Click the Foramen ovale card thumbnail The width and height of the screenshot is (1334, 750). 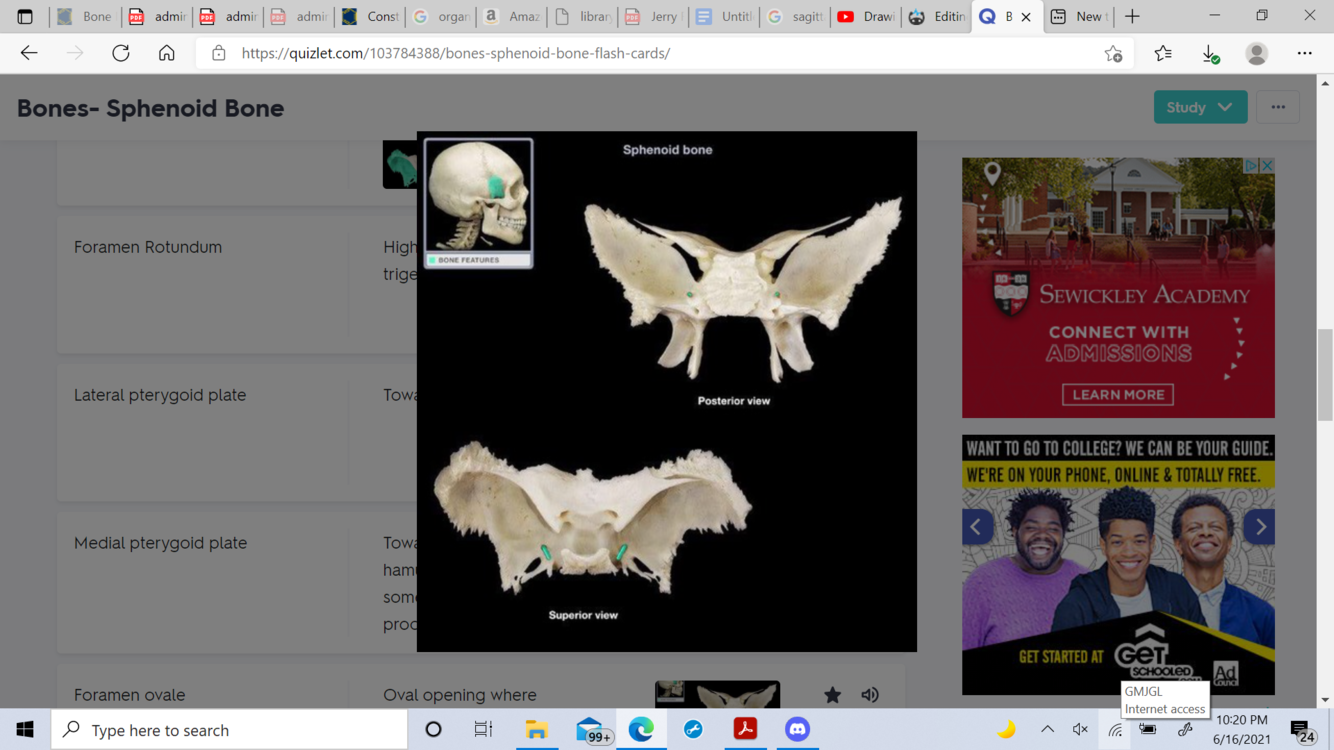point(717,695)
